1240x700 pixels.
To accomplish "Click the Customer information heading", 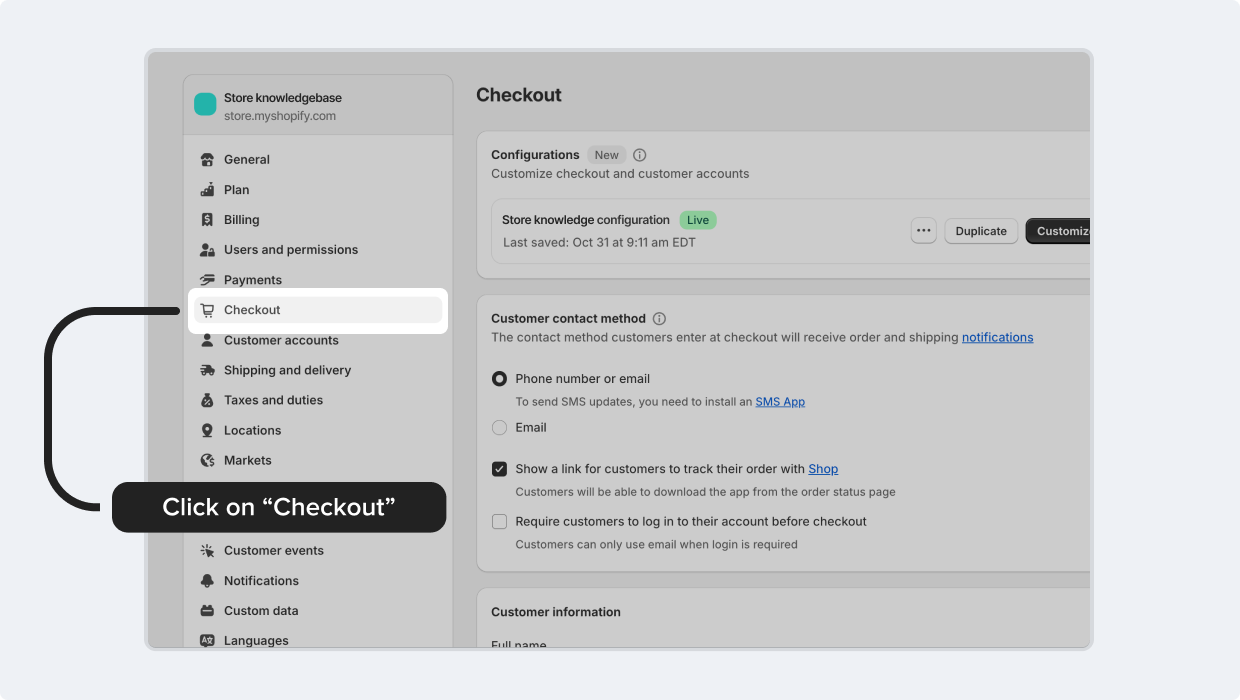I will [556, 612].
